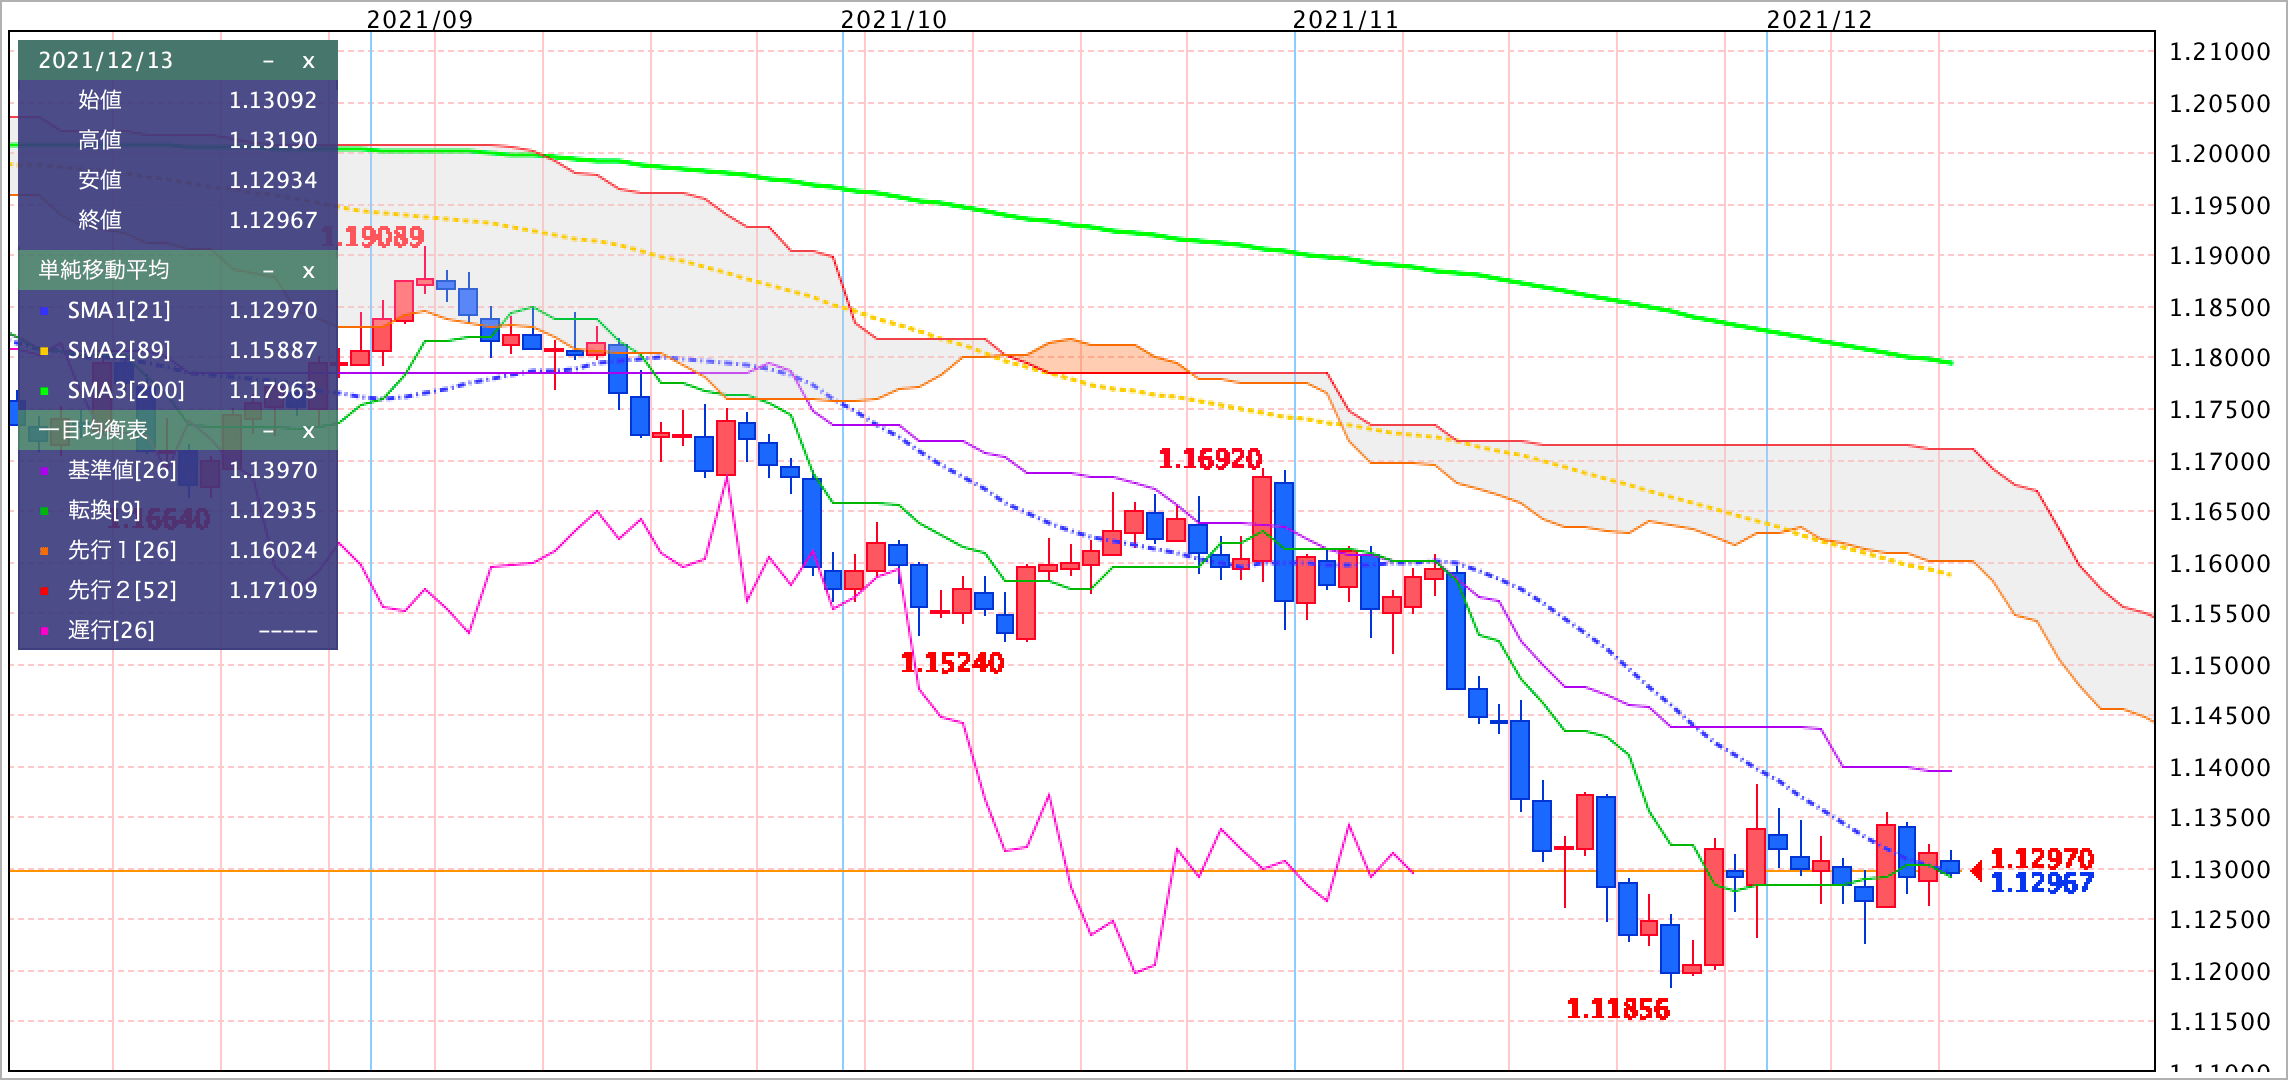Click the SMA3[200] green color marker
2288x1080 pixels.
pos(44,391)
